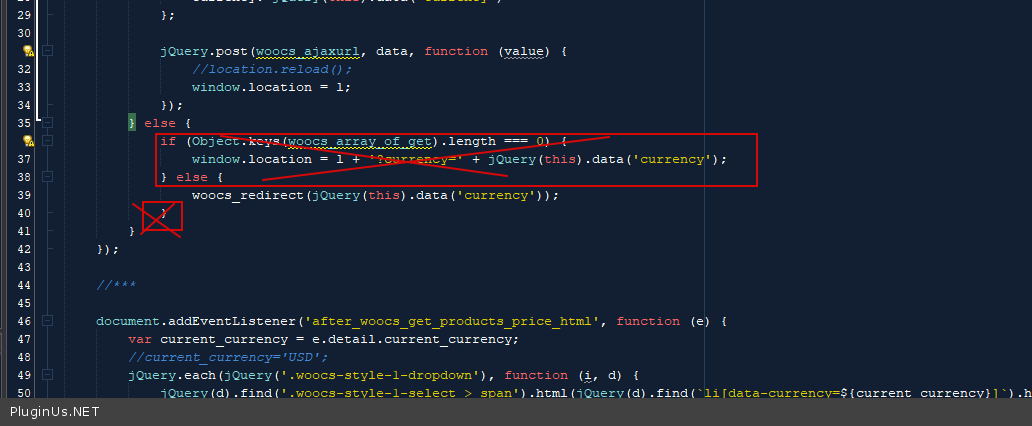
Task: Click the //*** comment line
Action: pyautogui.click(x=116, y=285)
